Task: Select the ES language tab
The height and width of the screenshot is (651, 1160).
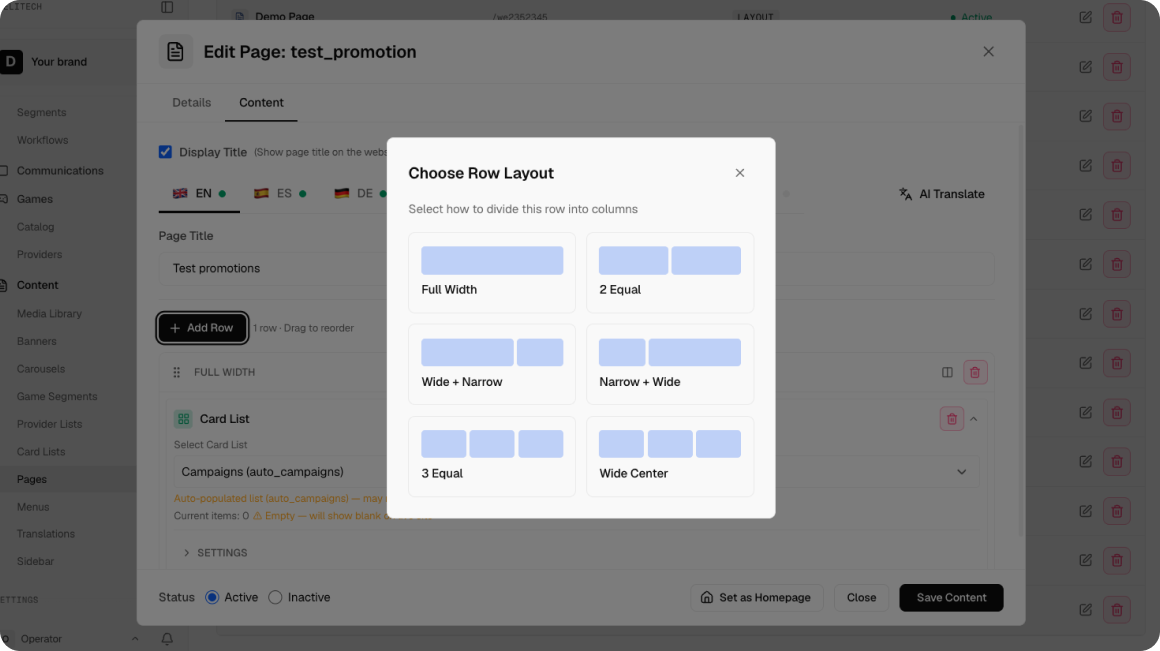Action: point(280,194)
